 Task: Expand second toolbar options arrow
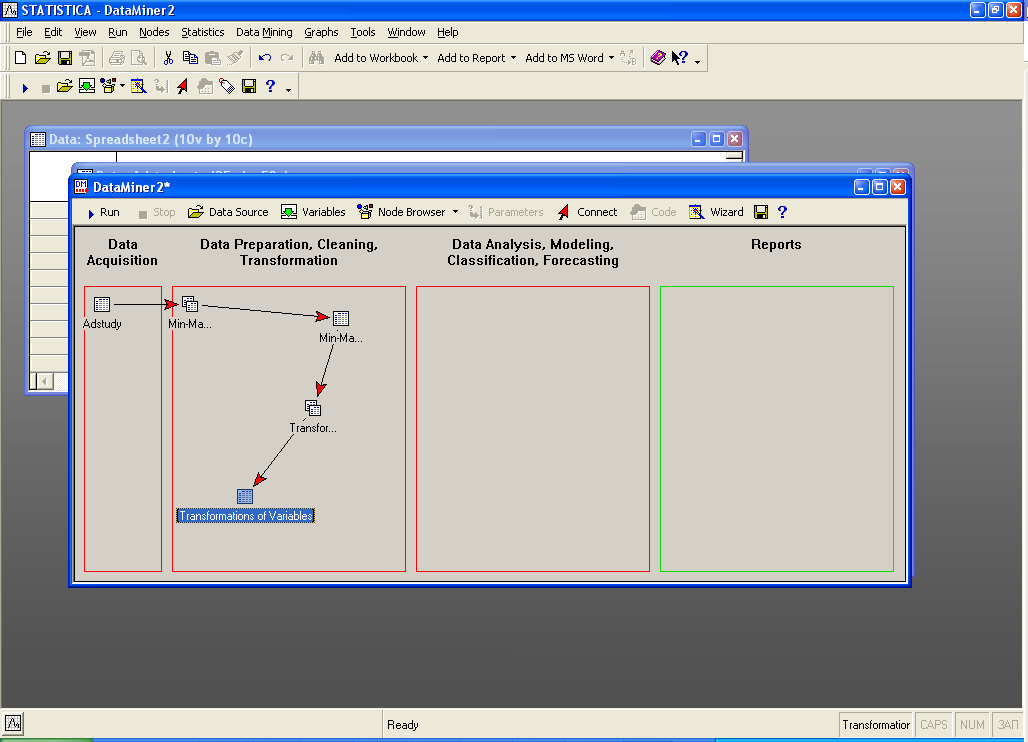[288, 90]
